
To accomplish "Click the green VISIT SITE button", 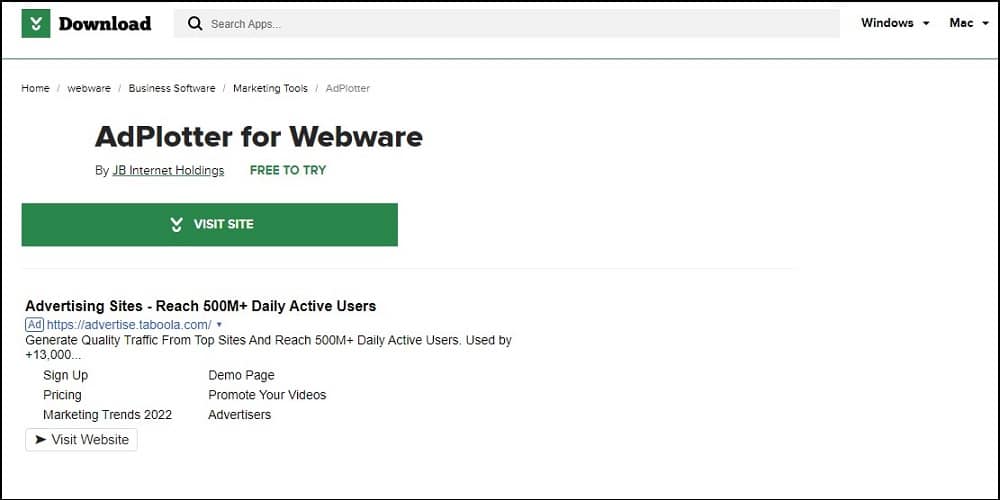I will 210,224.
